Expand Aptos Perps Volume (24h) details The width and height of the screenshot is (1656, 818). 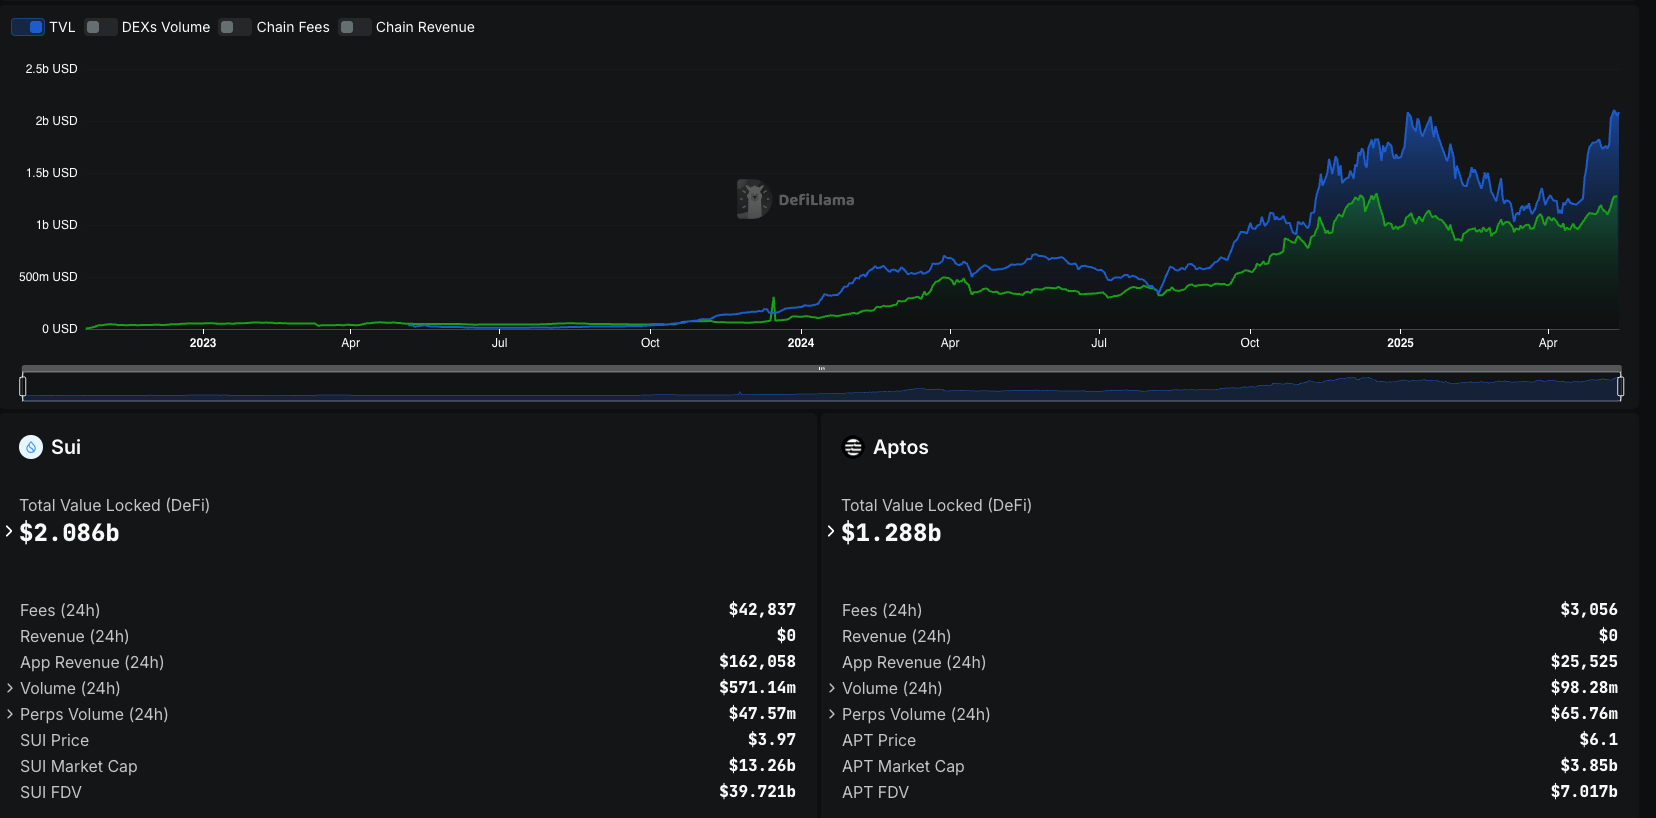(832, 714)
